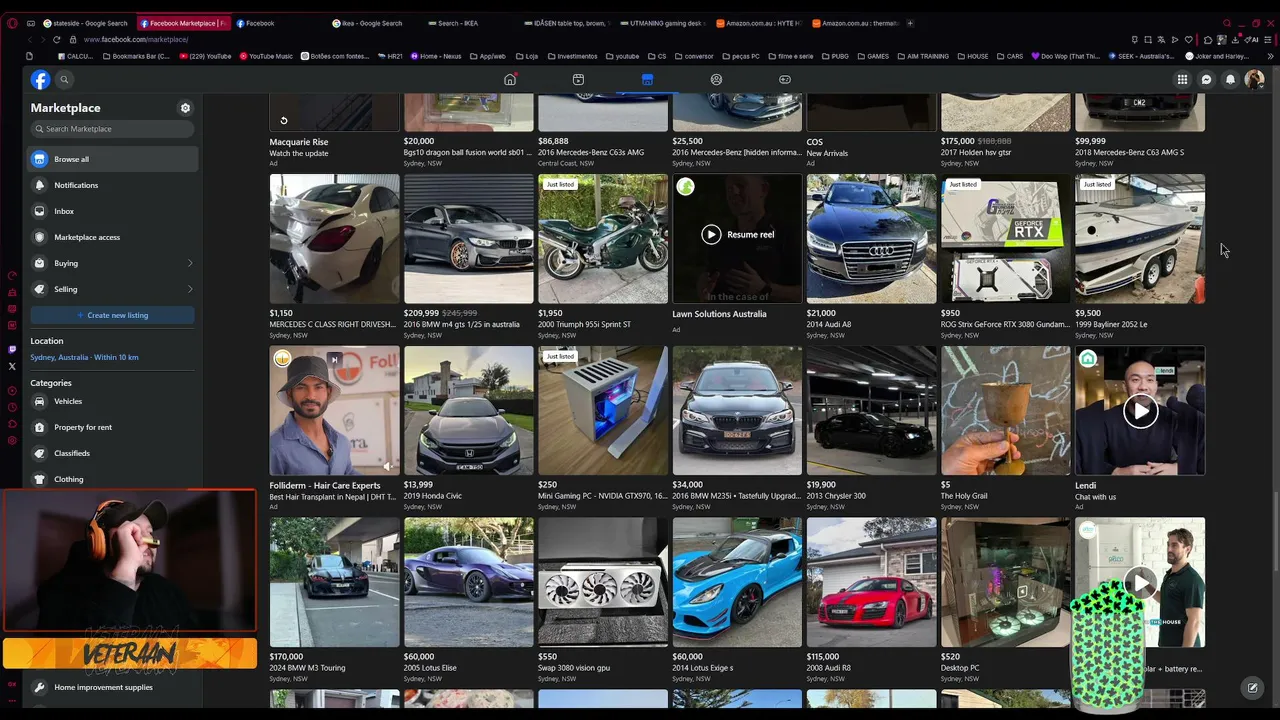Open the account profile picture menu
This screenshot has width=1280, height=720.
tap(1254, 80)
